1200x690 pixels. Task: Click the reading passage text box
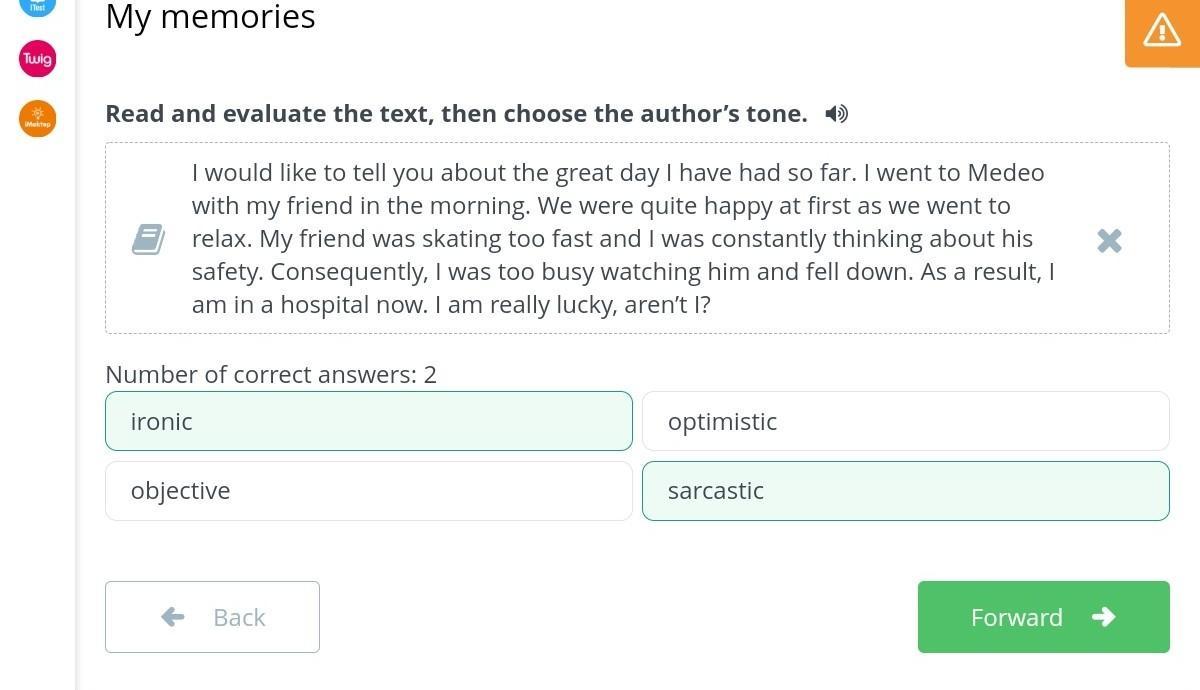[x=637, y=238]
